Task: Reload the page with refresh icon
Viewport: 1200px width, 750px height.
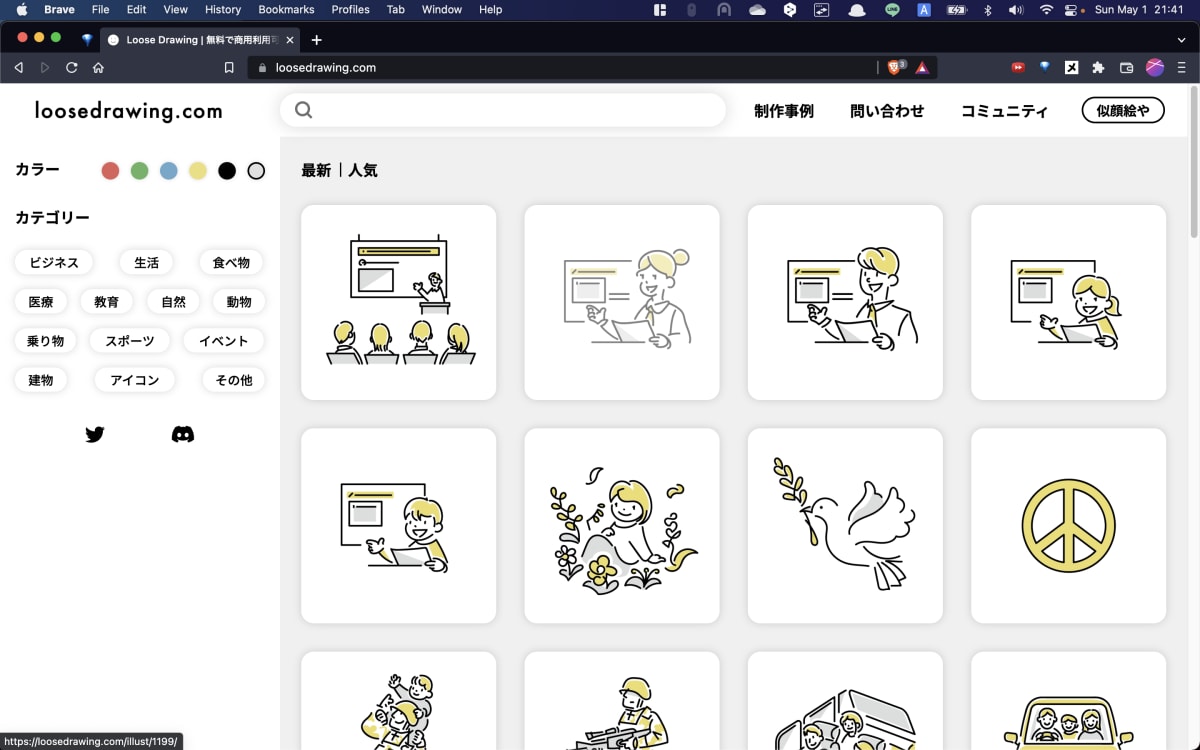Action: click(x=71, y=68)
